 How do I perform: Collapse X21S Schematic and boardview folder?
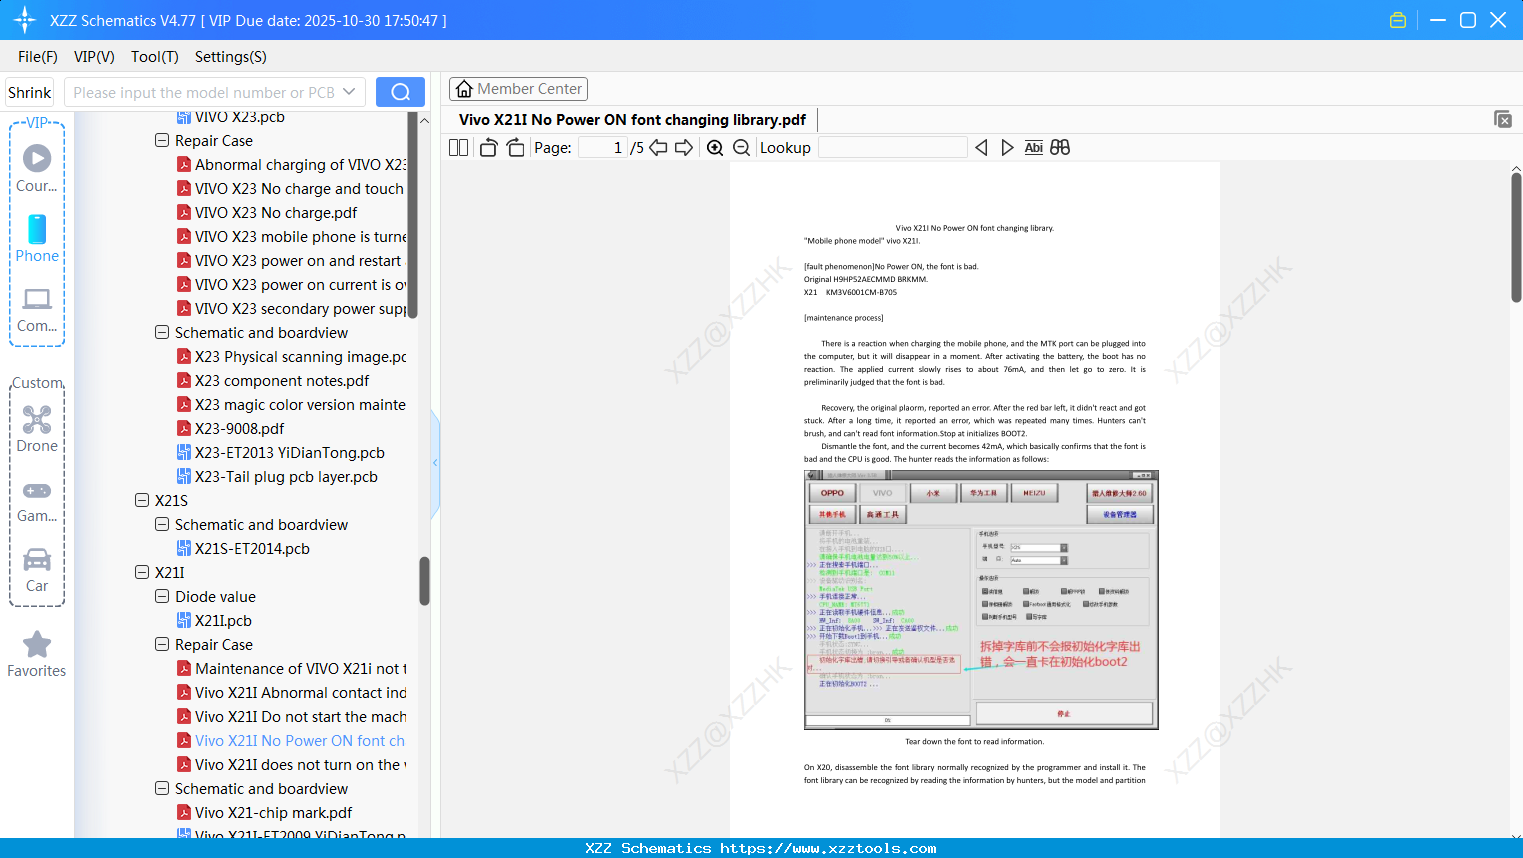(x=162, y=524)
